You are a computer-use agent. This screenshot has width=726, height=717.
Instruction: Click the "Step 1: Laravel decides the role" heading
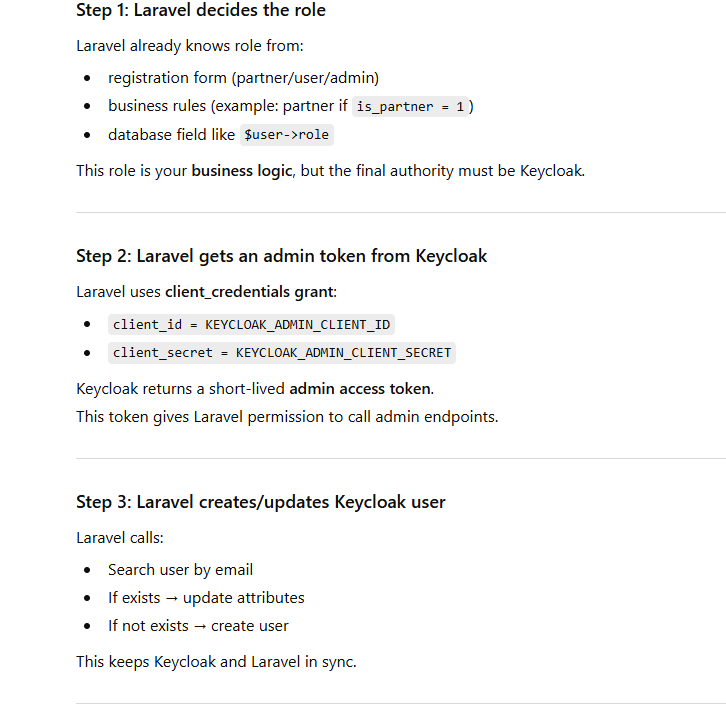(x=200, y=11)
